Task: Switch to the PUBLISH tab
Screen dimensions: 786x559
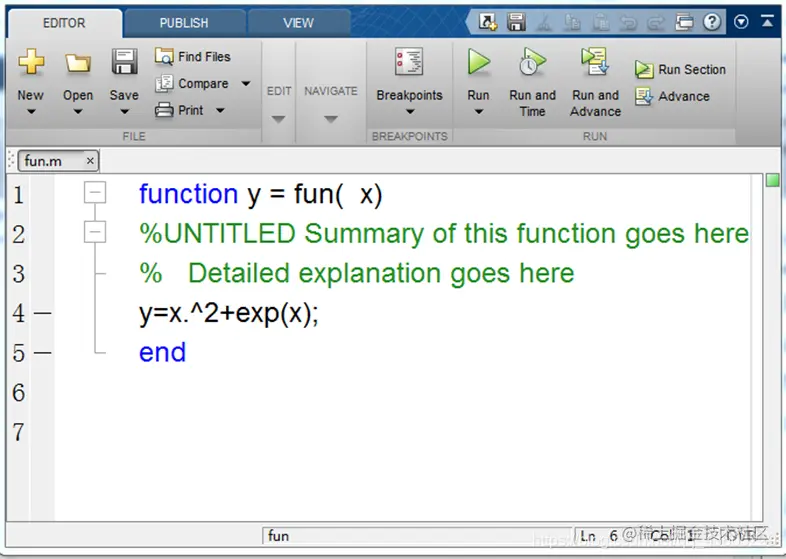Action: pyautogui.click(x=184, y=23)
